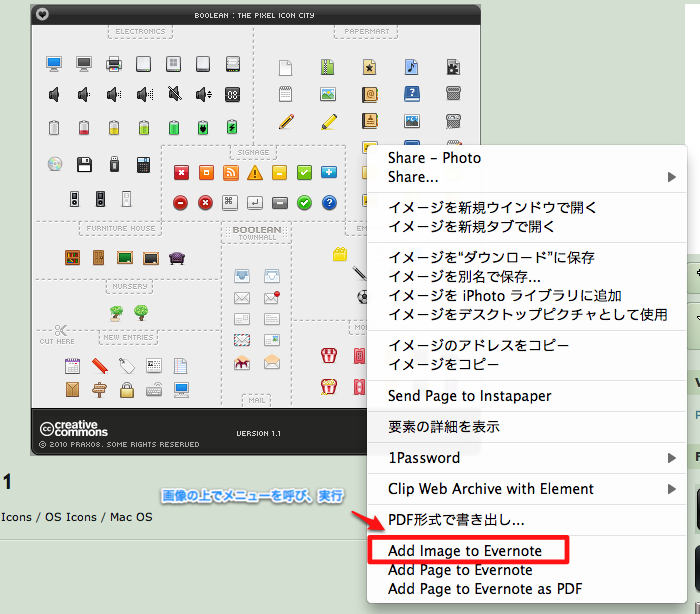This screenshot has width=700, height=614.
Task: Click the CD disc icon
Action: (55, 164)
